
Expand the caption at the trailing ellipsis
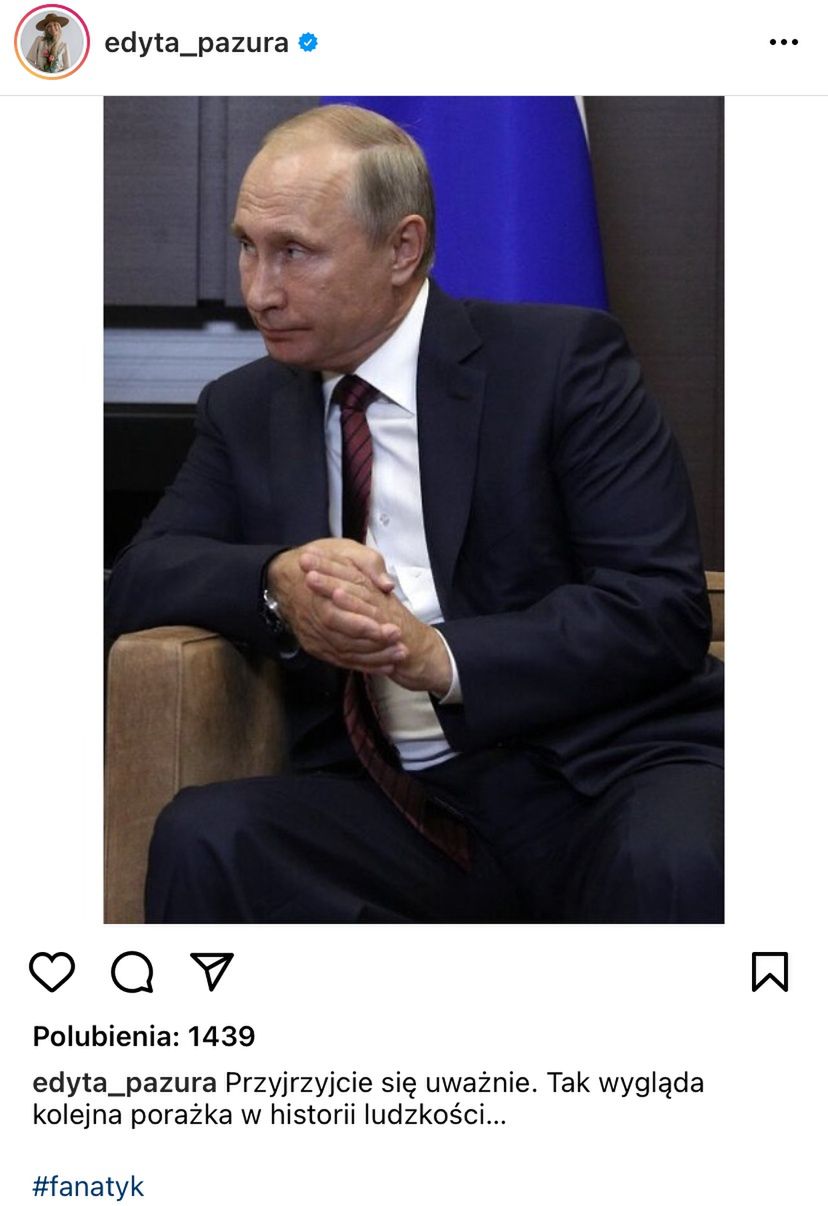point(496,1115)
